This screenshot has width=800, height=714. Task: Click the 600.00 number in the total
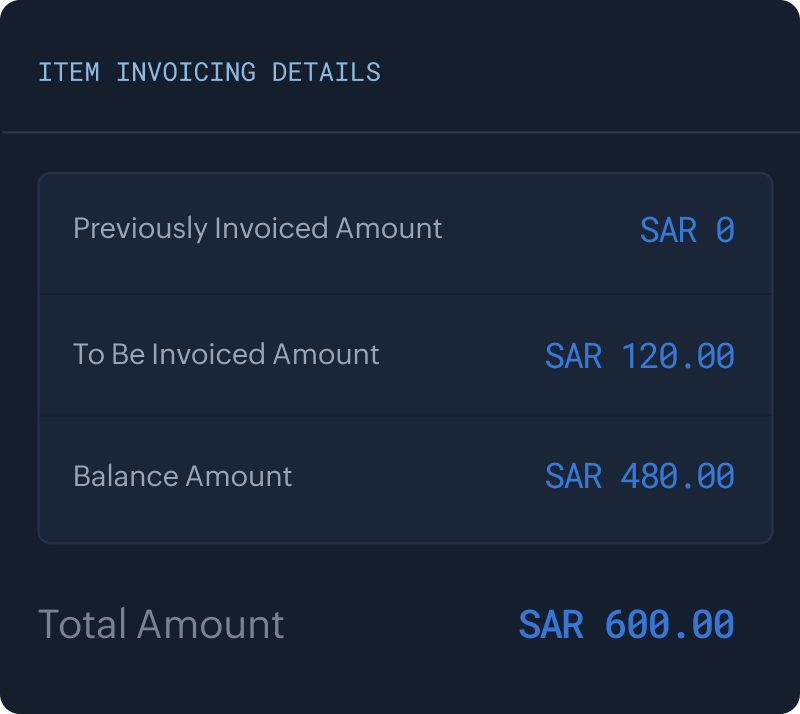click(x=669, y=625)
